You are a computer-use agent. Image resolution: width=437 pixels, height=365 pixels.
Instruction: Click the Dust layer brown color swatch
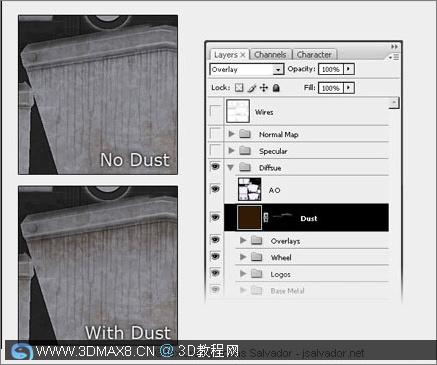click(249, 218)
